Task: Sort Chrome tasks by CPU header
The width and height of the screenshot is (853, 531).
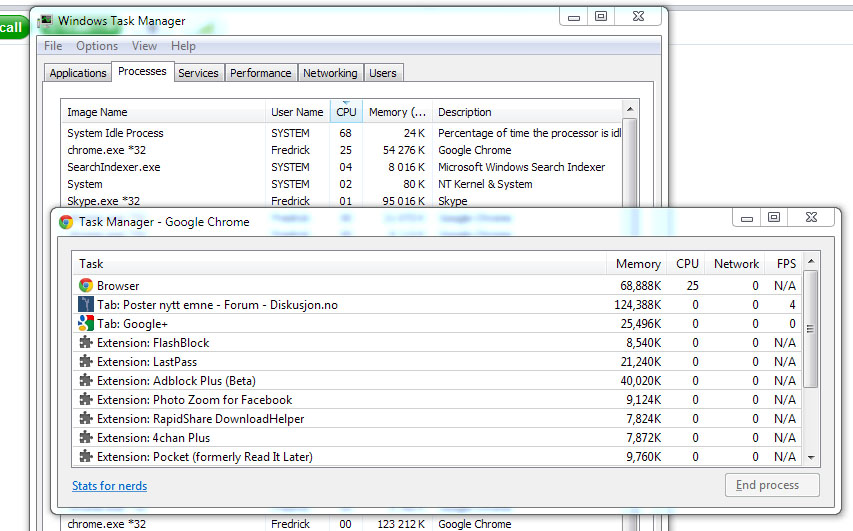Action: pos(687,264)
